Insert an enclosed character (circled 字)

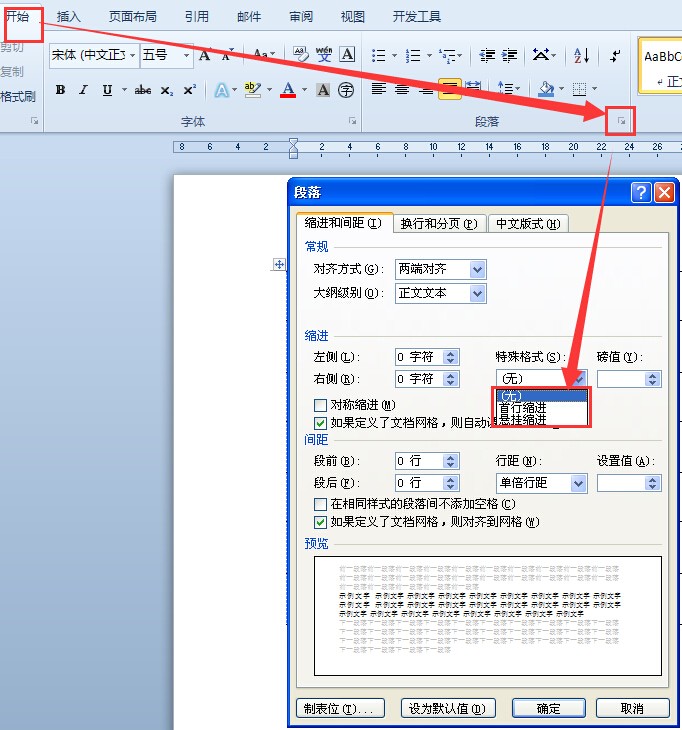pyautogui.click(x=346, y=90)
